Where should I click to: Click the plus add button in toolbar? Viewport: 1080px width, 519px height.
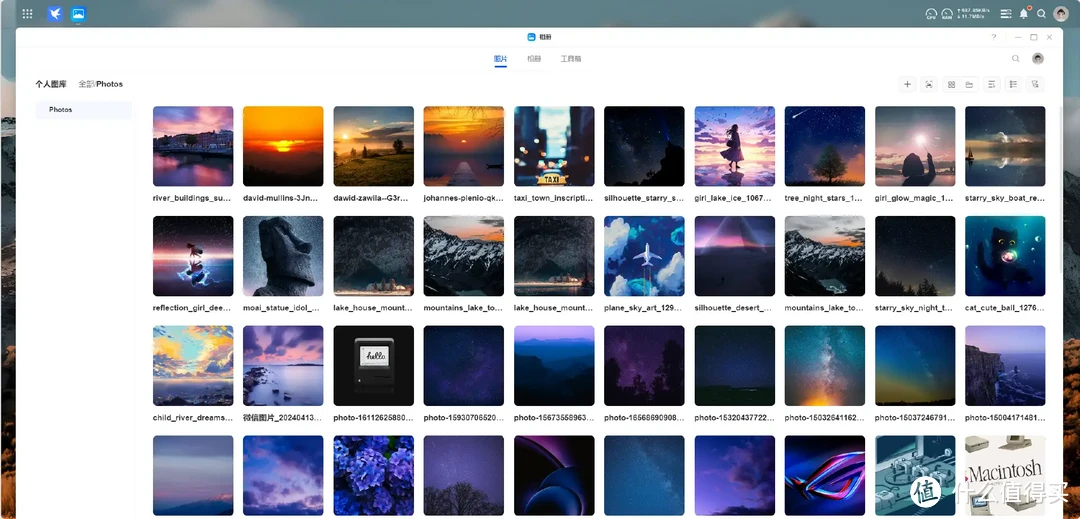(x=907, y=85)
